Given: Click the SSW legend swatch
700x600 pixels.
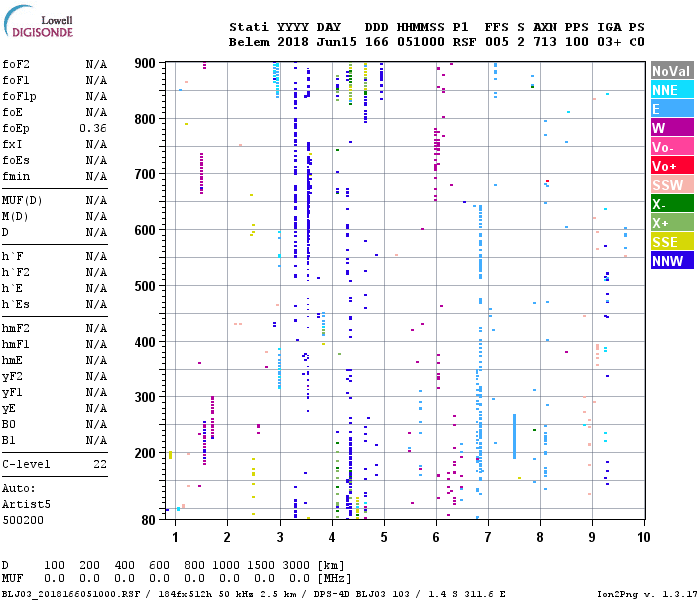Looking at the screenshot, I should click(x=672, y=184).
